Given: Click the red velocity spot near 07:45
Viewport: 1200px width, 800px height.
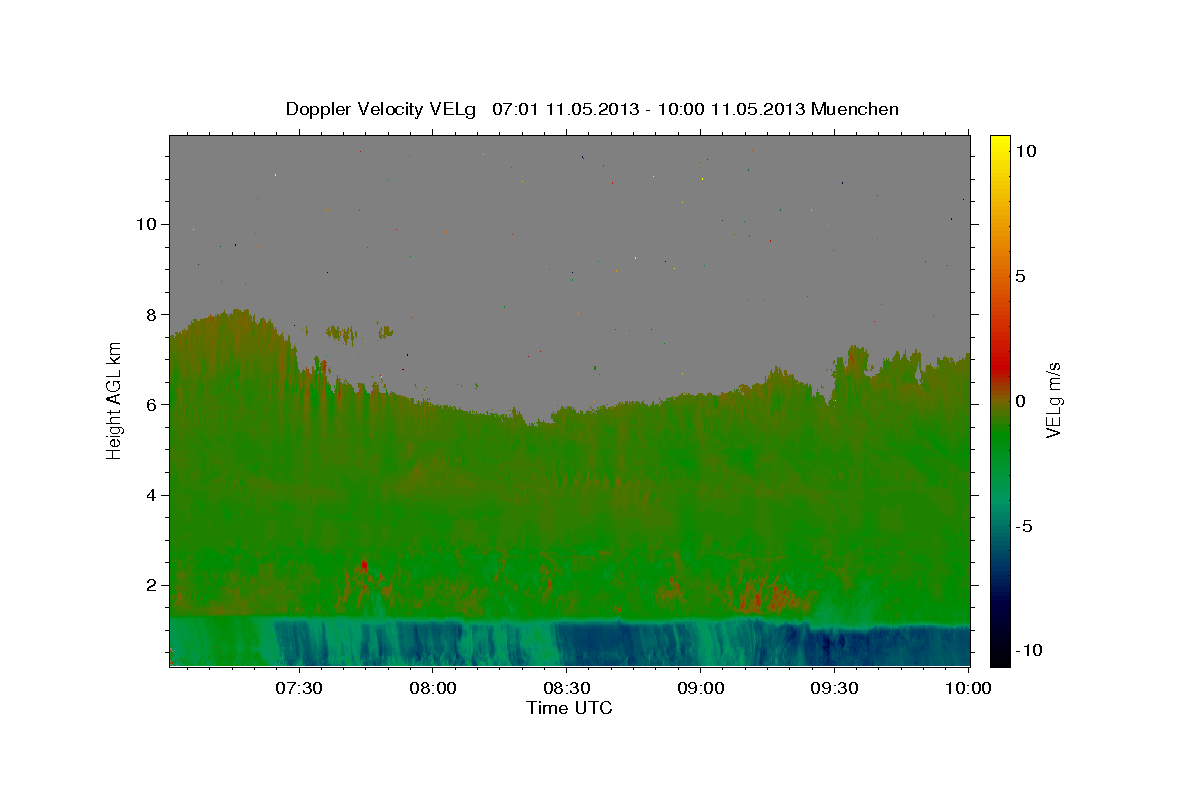Looking at the screenshot, I should [x=364, y=566].
